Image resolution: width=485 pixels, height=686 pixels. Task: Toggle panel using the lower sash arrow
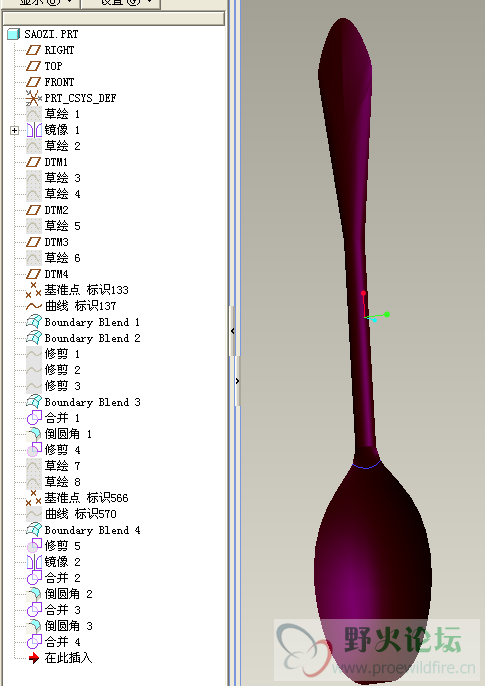(237, 381)
